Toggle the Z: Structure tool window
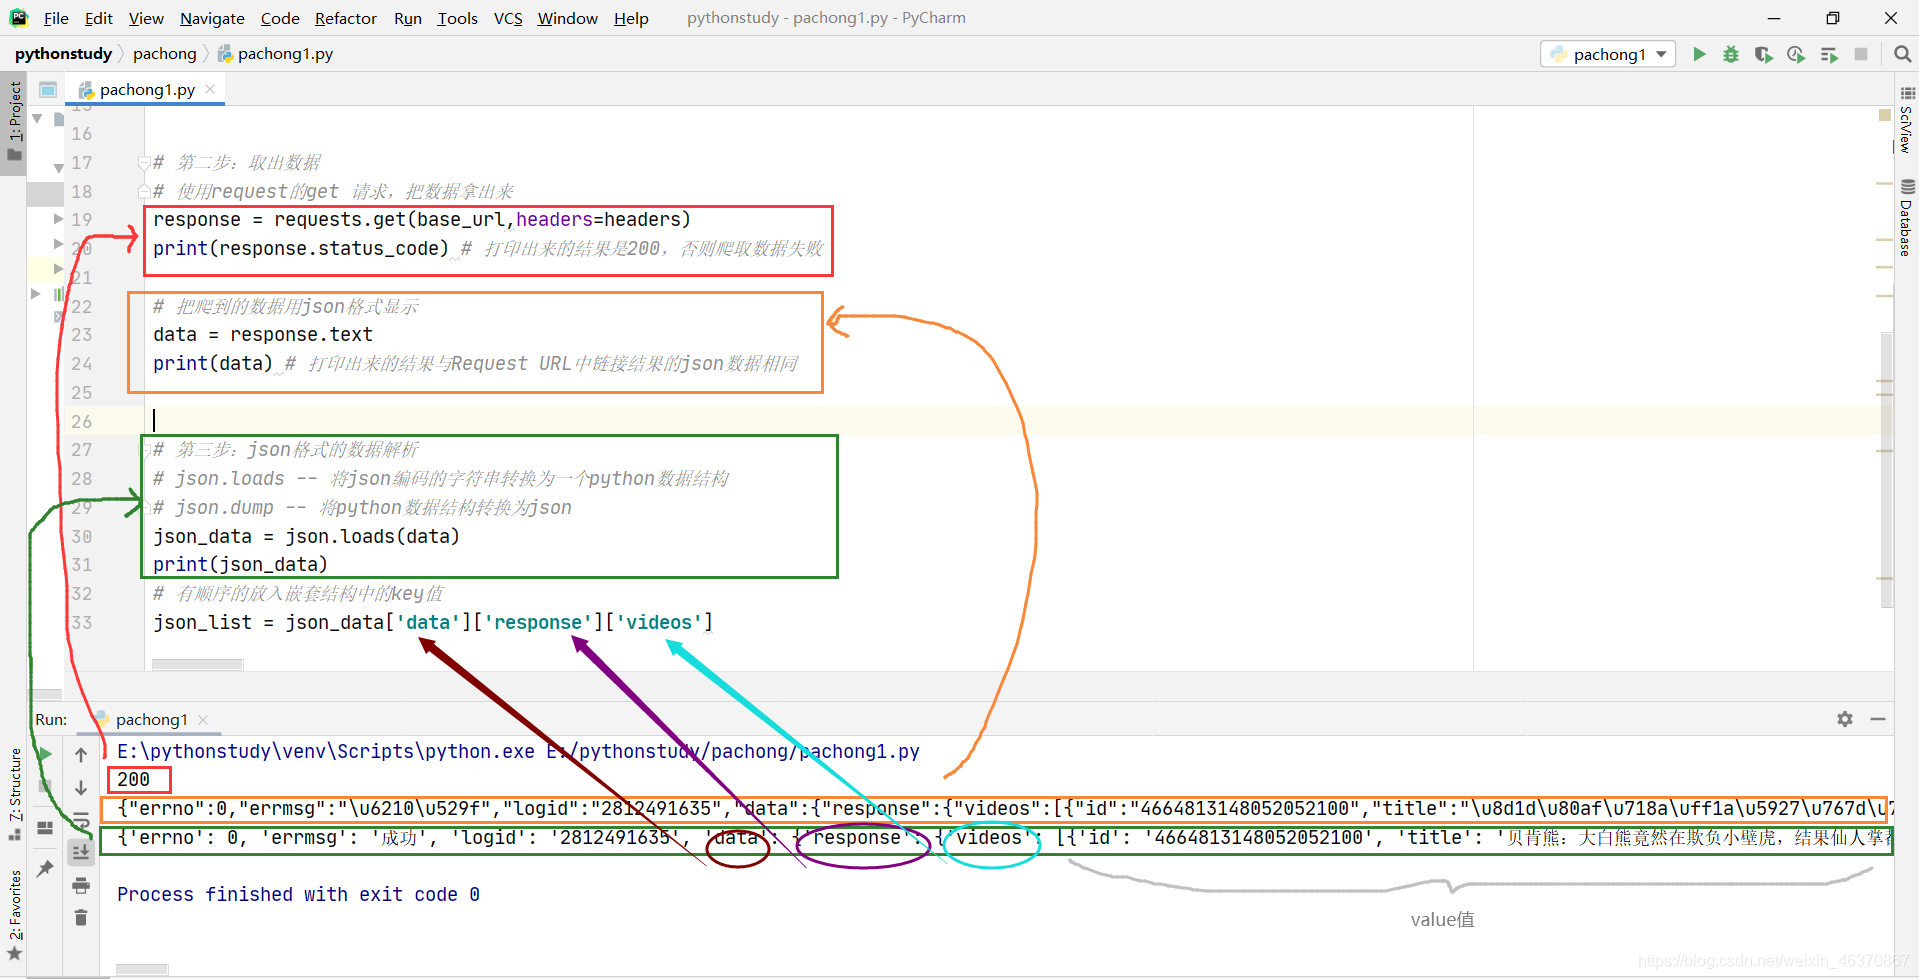Viewport: 1919px width, 979px height. (14, 795)
